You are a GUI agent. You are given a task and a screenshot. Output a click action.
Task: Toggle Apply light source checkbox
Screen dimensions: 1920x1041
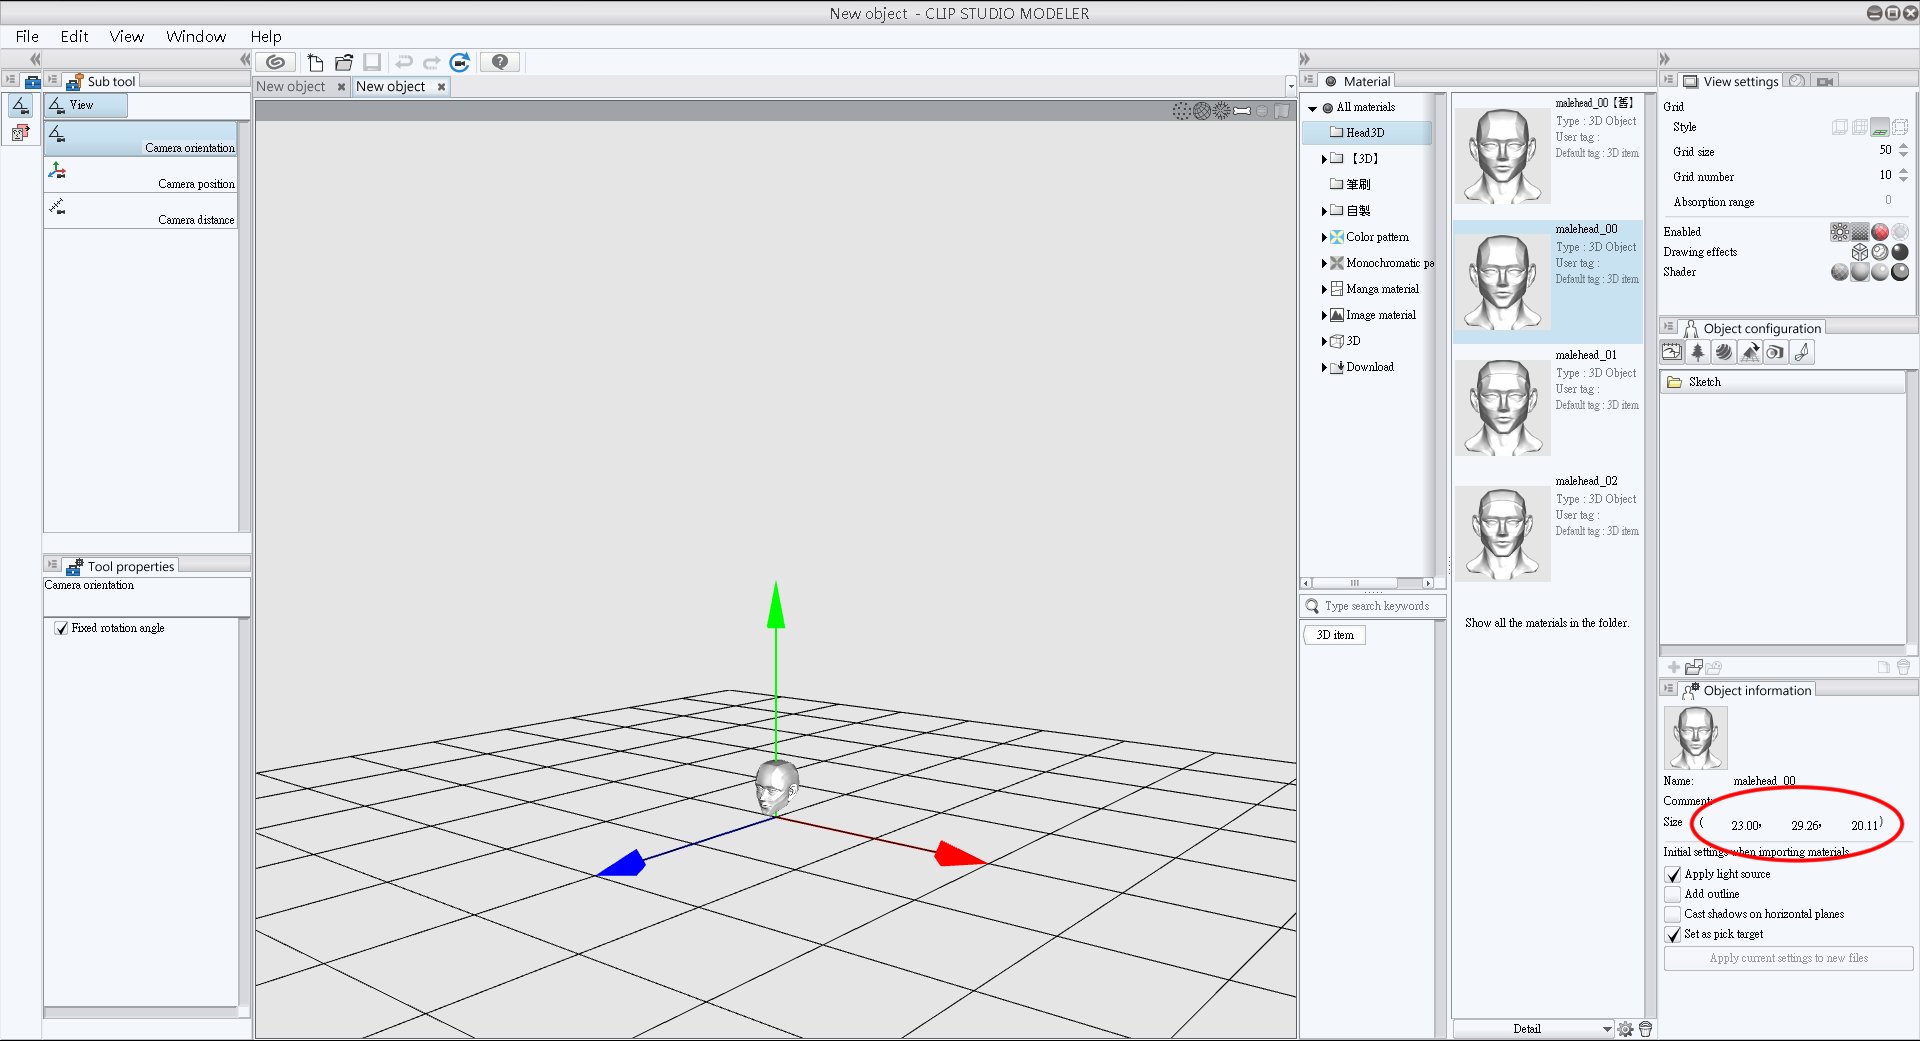coord(1673,875)
